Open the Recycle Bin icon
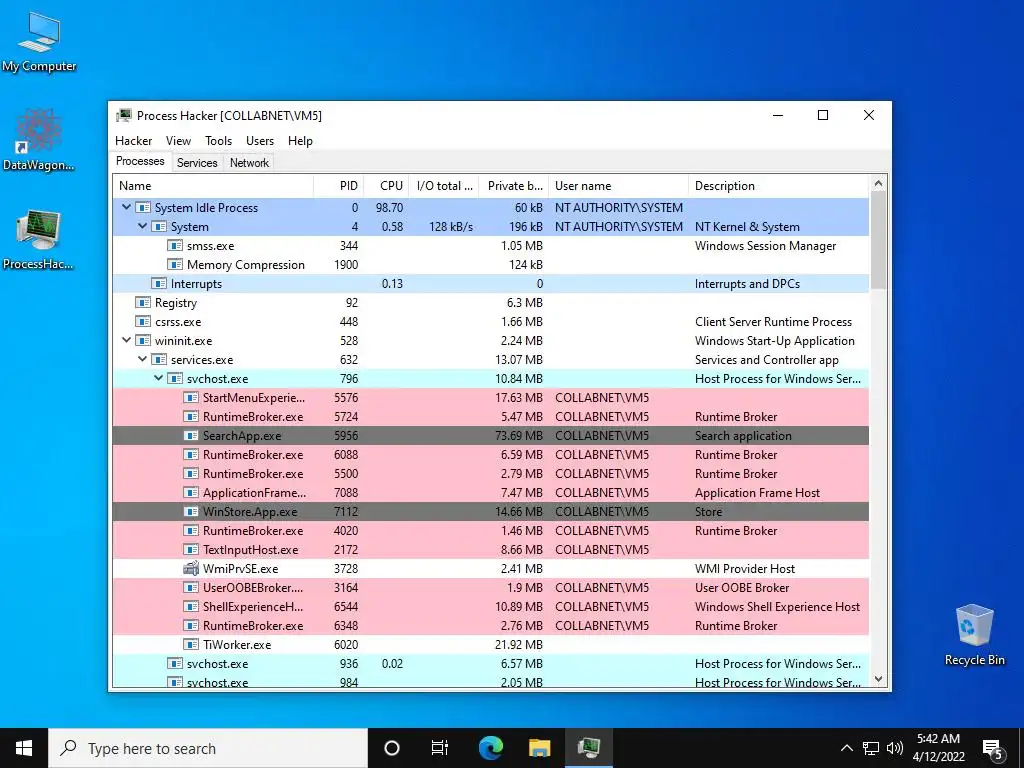Viewport: 1024px width, 768px height. click(x=974, y=635)
